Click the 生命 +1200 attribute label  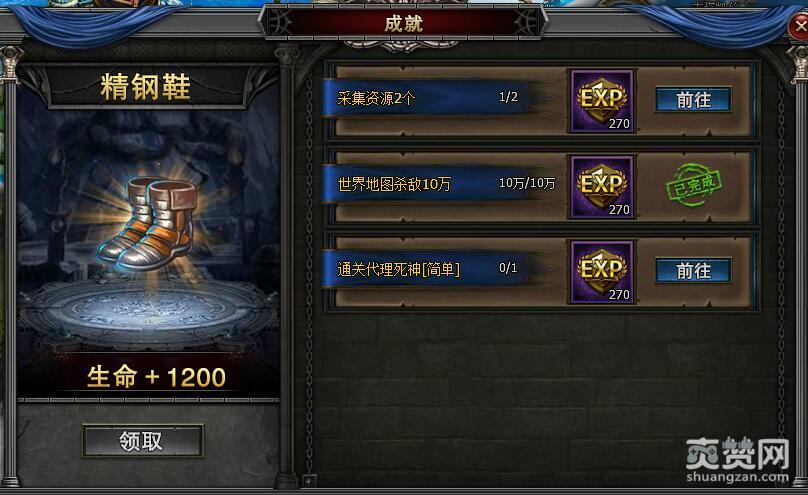156,377
